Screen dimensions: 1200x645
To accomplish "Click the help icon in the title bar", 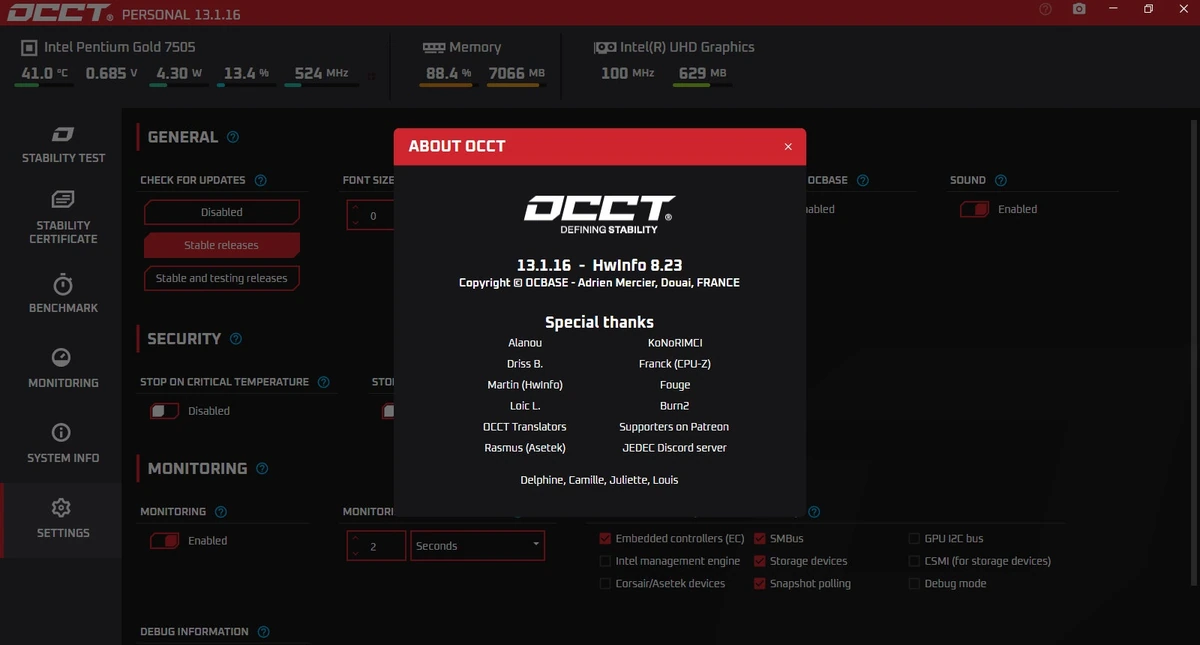I will [x=1045, y=9].
